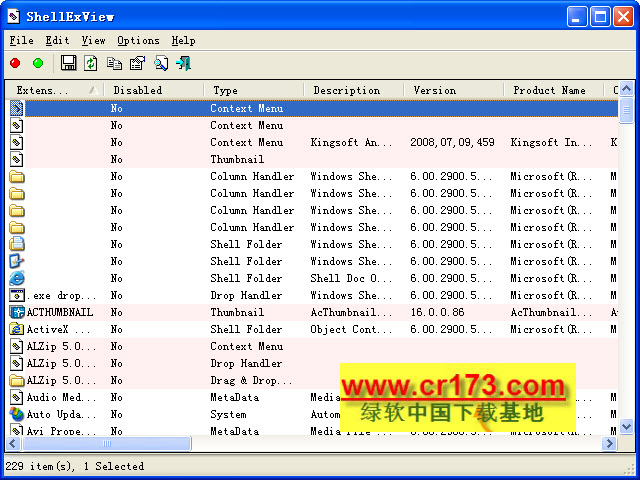Image resolution: width=640 pixels, height=480 pixels.
Task: Click the 'Drop Handler' cell in .exe drop row
Action: (246, 295)
